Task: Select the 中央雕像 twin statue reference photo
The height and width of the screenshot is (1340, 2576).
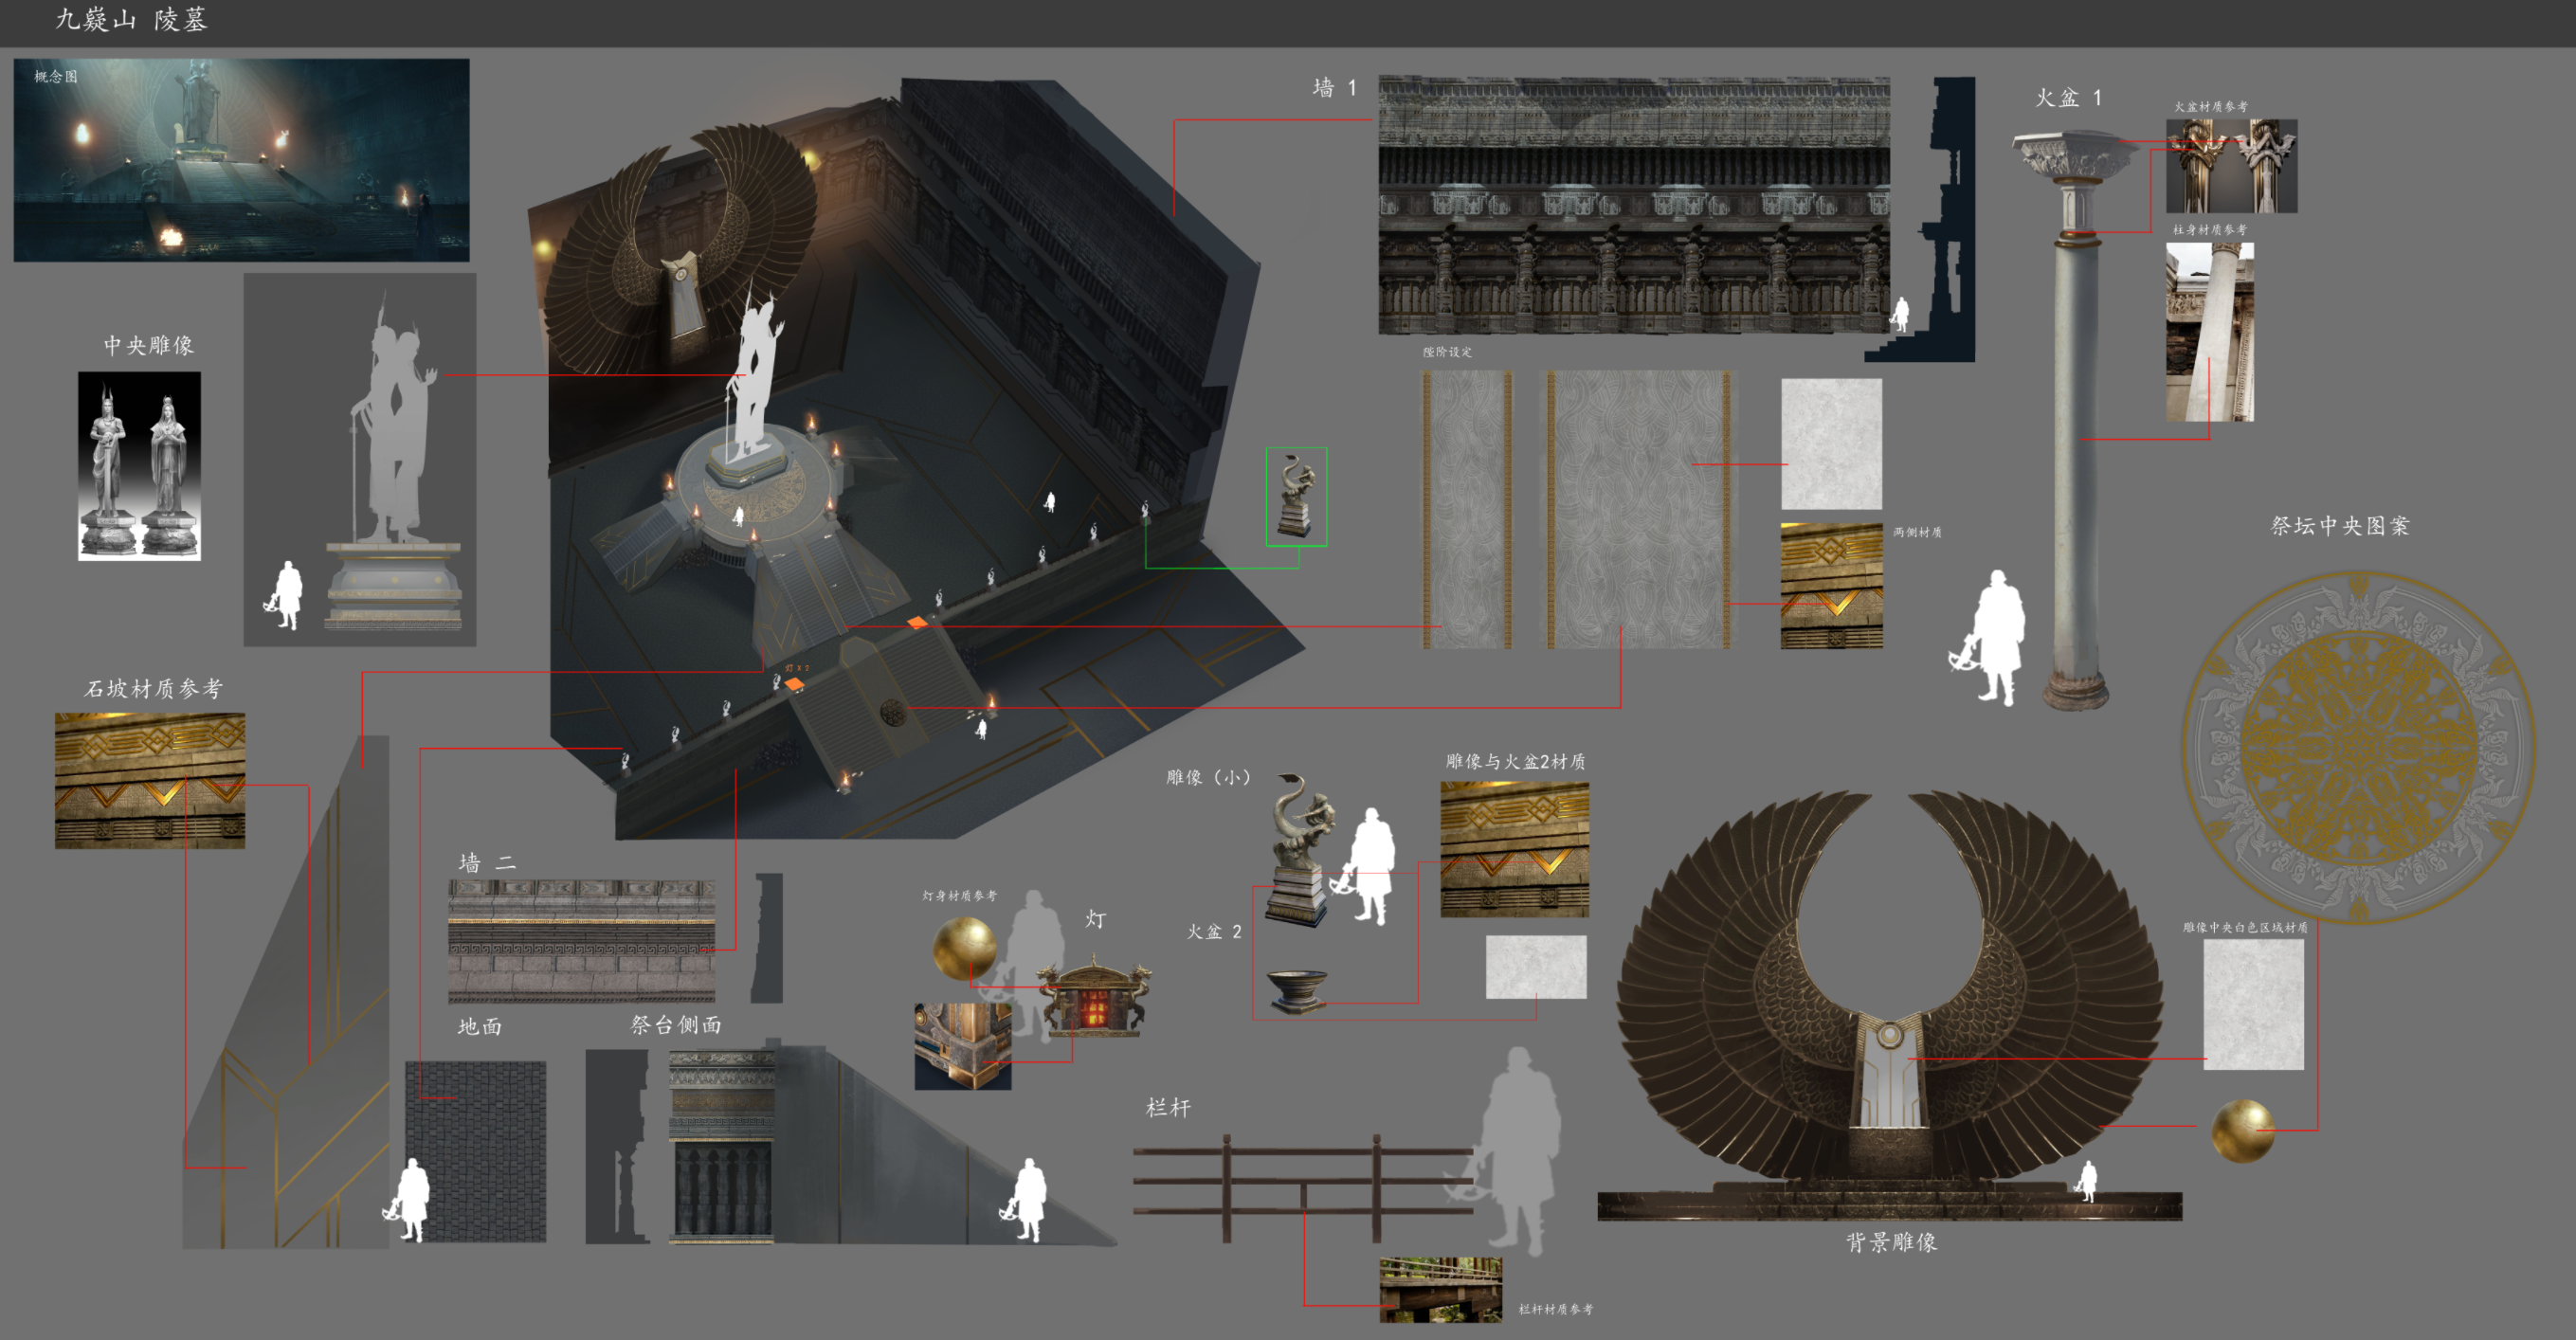Action: coord(139,466)
